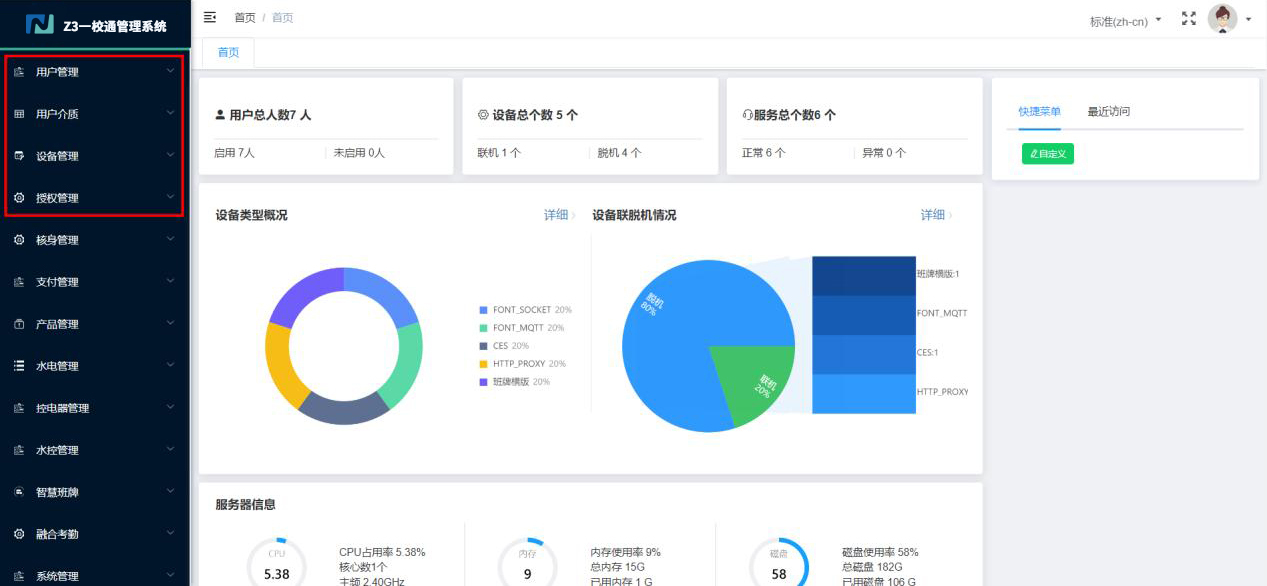
Task: Expand the 支付管理 sidebar menu
Action: point(95,282)
